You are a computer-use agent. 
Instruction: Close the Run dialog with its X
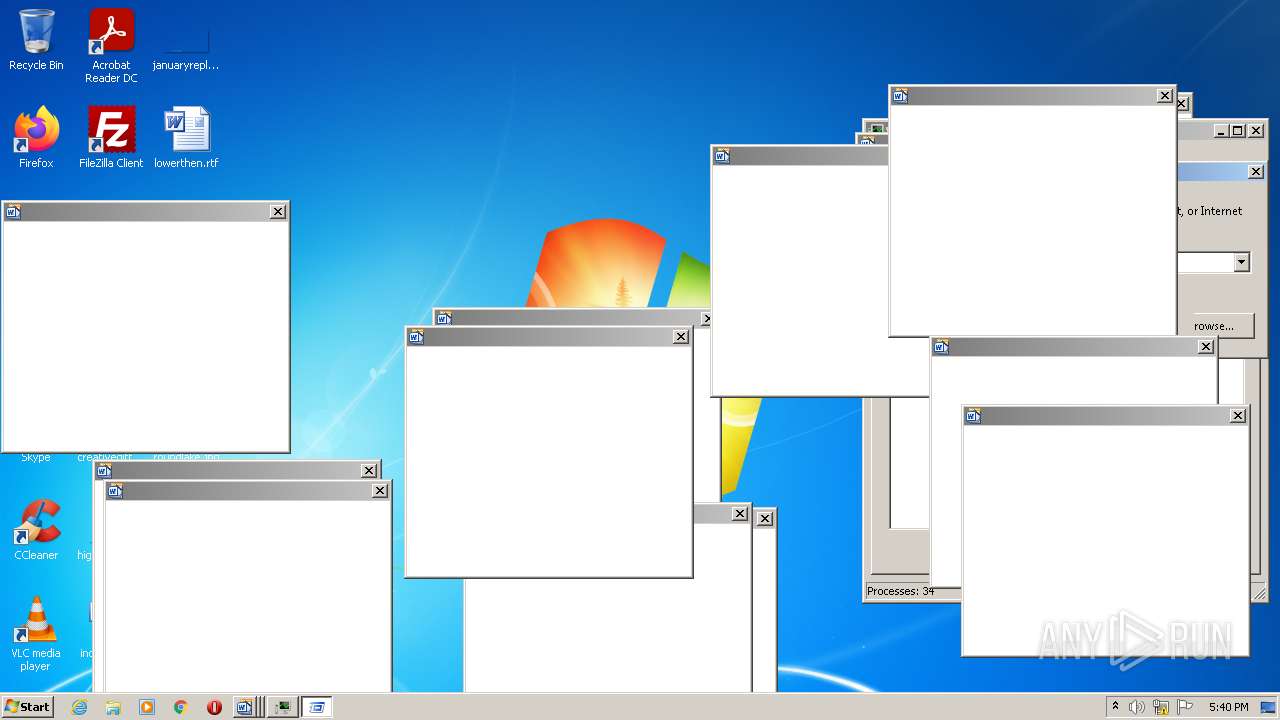1256,172
